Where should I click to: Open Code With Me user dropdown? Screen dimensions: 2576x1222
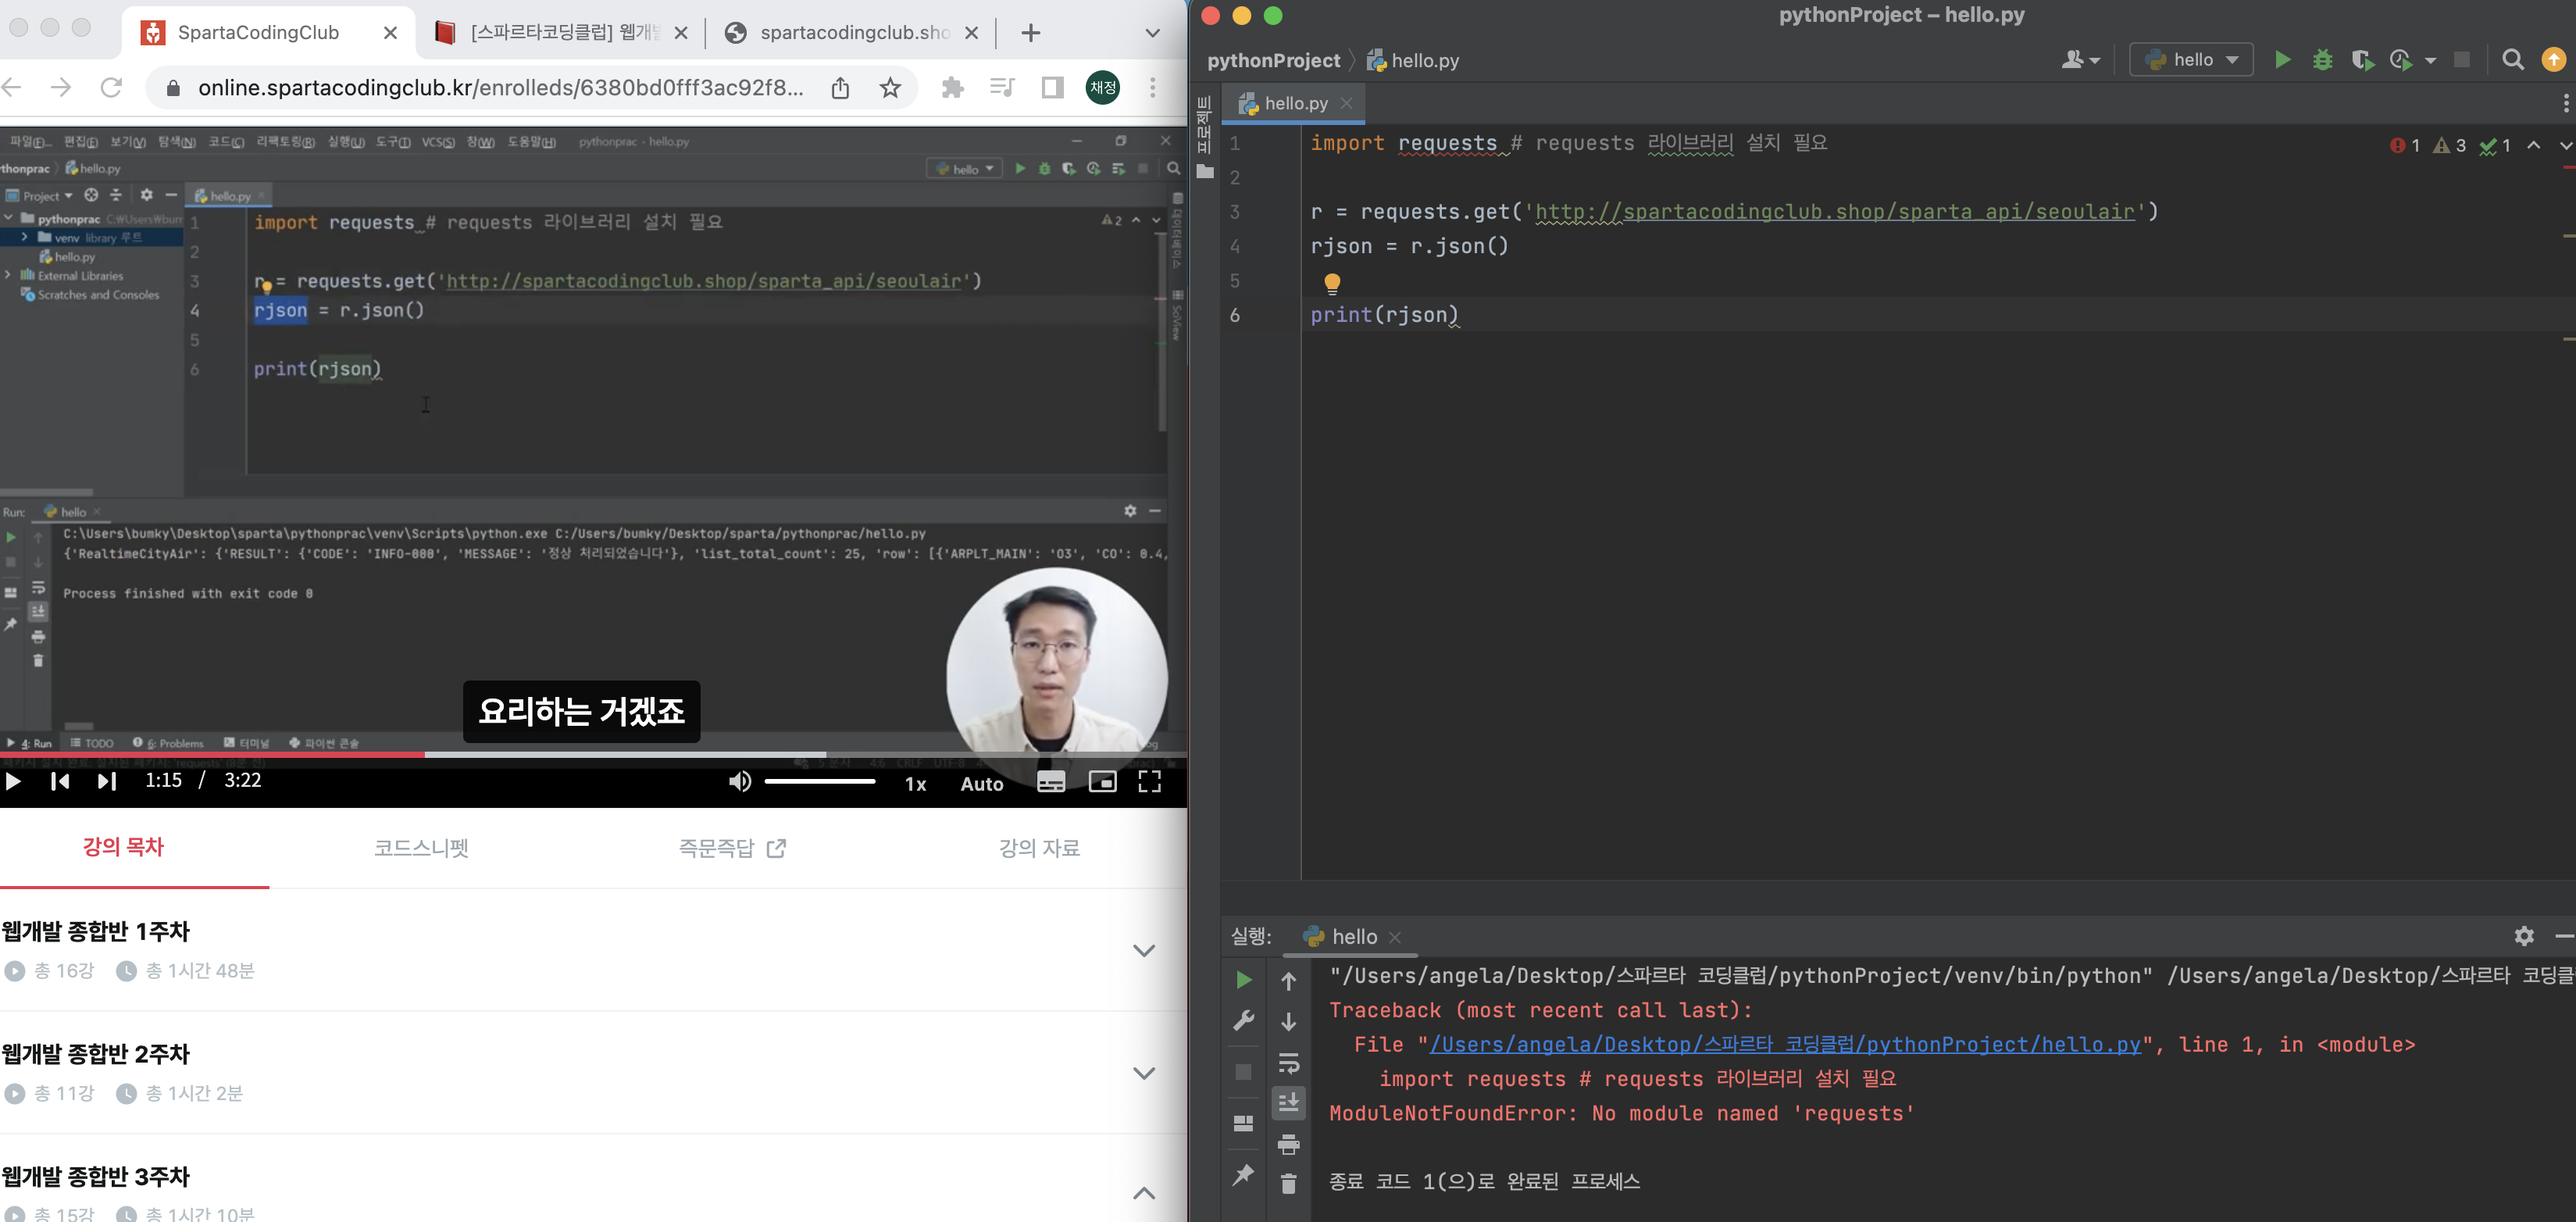coord(2080,60)
